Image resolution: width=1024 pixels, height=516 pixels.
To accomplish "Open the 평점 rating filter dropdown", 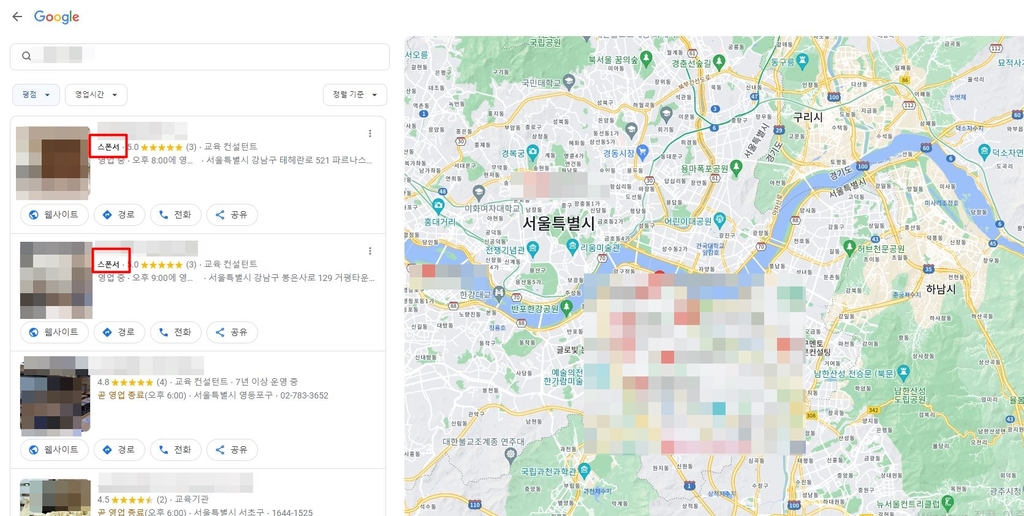I will click(36, 95).
